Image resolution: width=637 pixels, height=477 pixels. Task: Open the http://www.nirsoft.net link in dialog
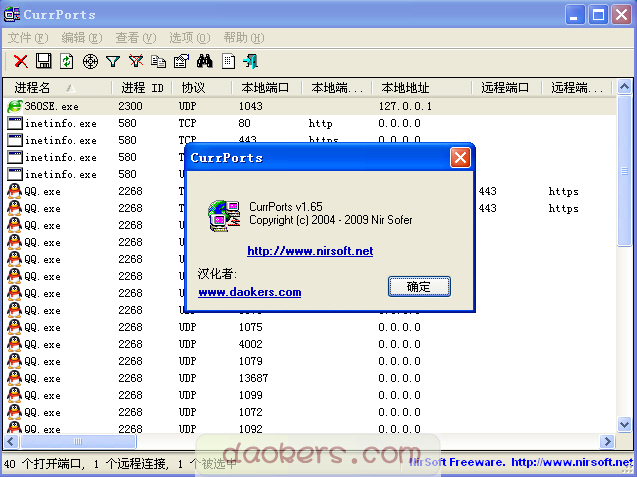click(310, 251)
